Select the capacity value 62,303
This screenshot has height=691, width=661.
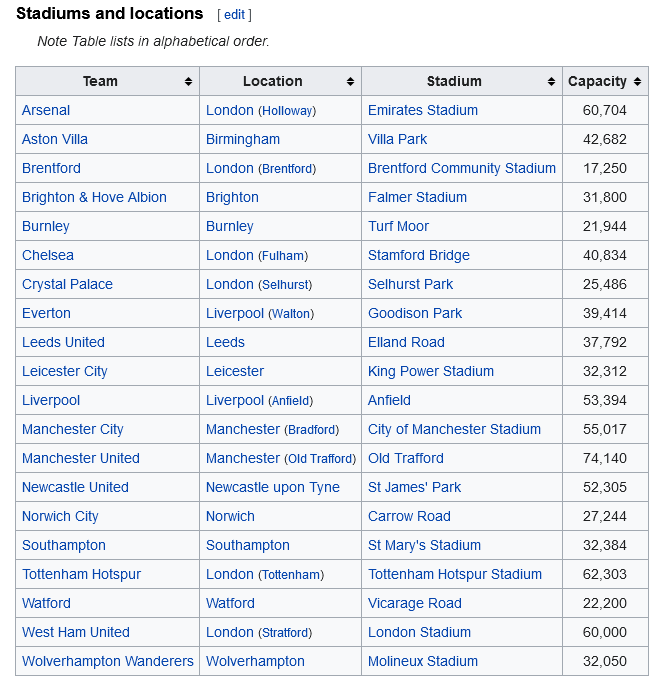tap(605, 574)
